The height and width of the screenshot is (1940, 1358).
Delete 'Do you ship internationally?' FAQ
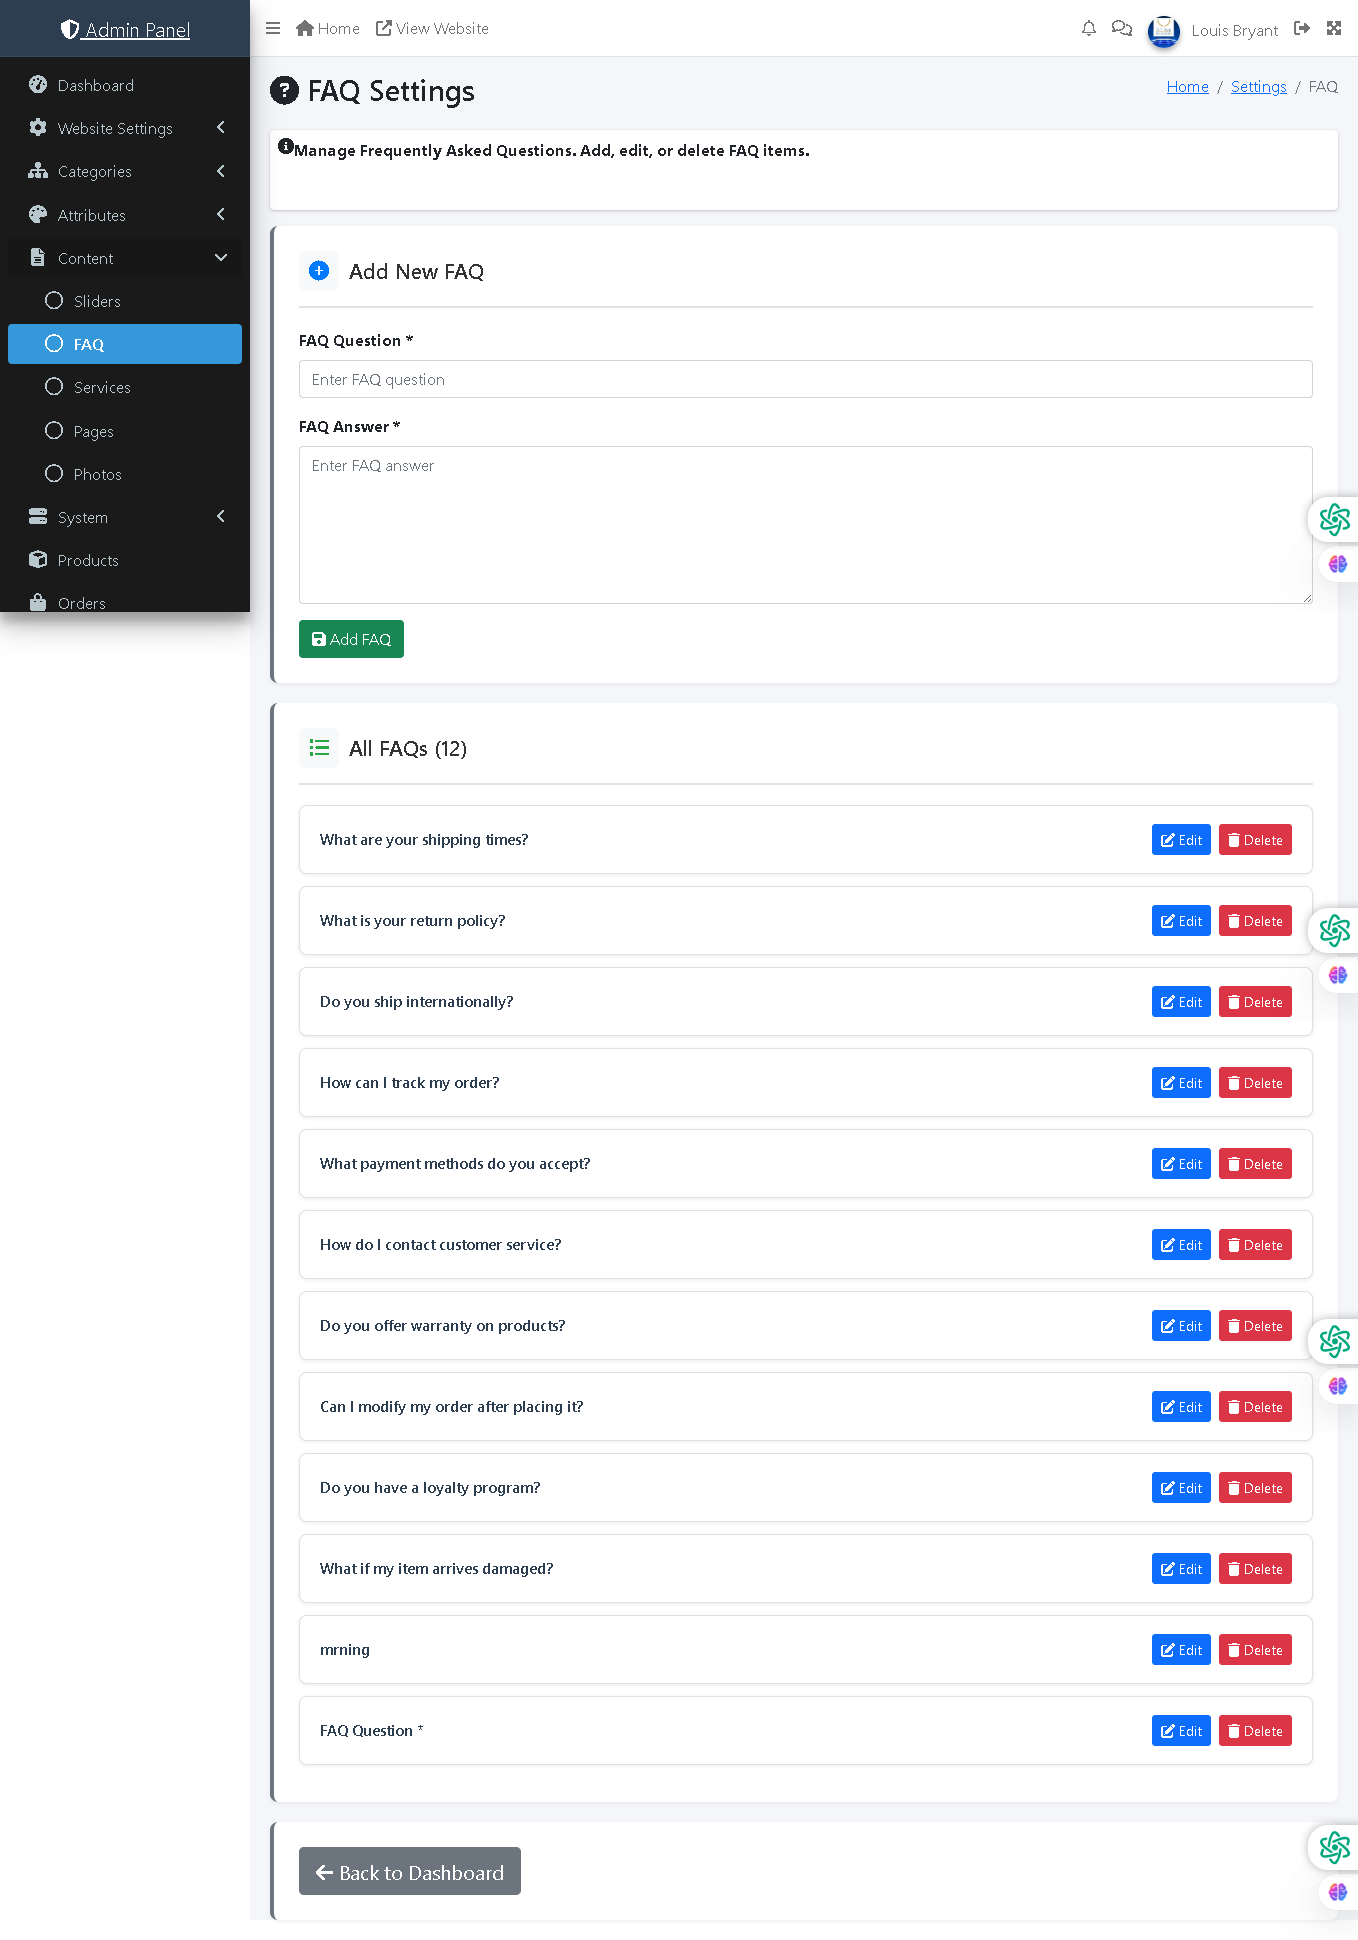click(x=1255, y=1002)
